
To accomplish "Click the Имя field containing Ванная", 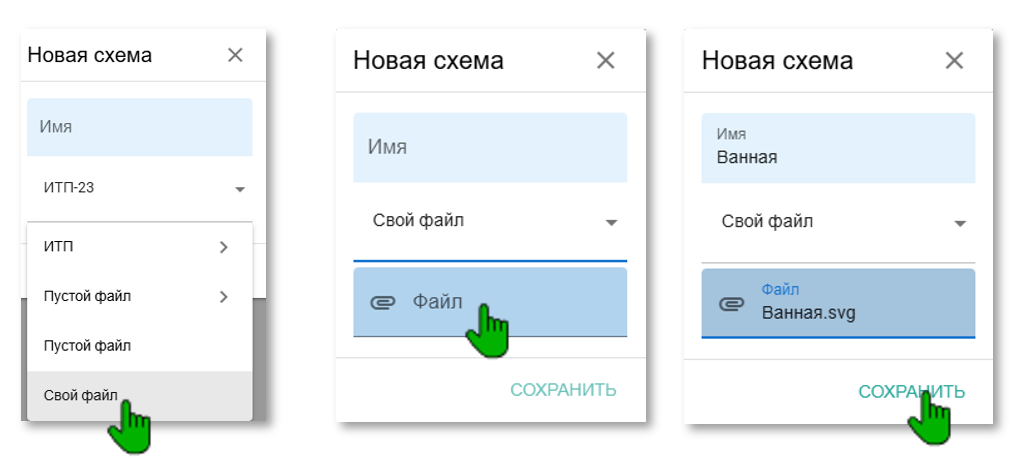I will 838,148.
